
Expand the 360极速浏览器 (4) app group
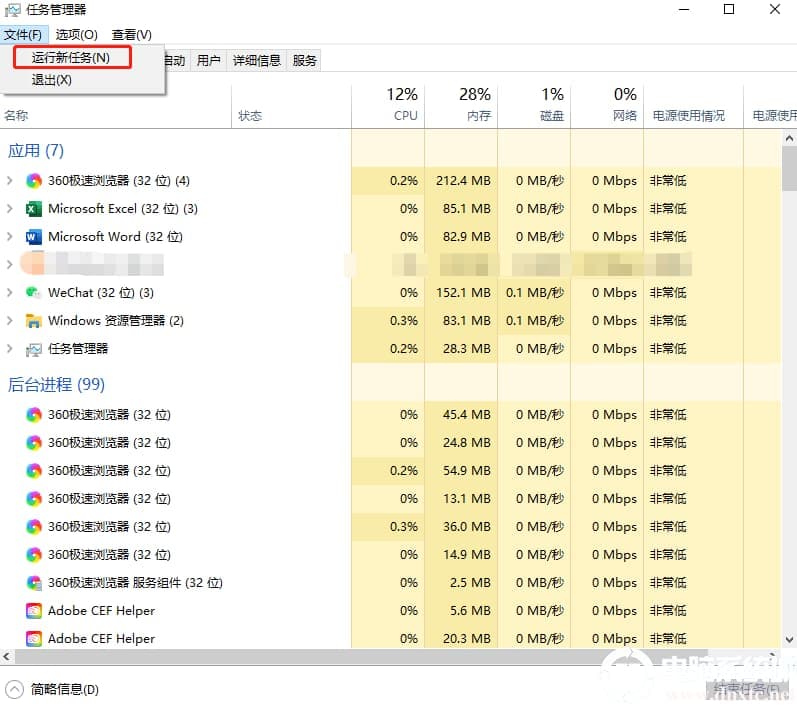[x=10, y=180]
